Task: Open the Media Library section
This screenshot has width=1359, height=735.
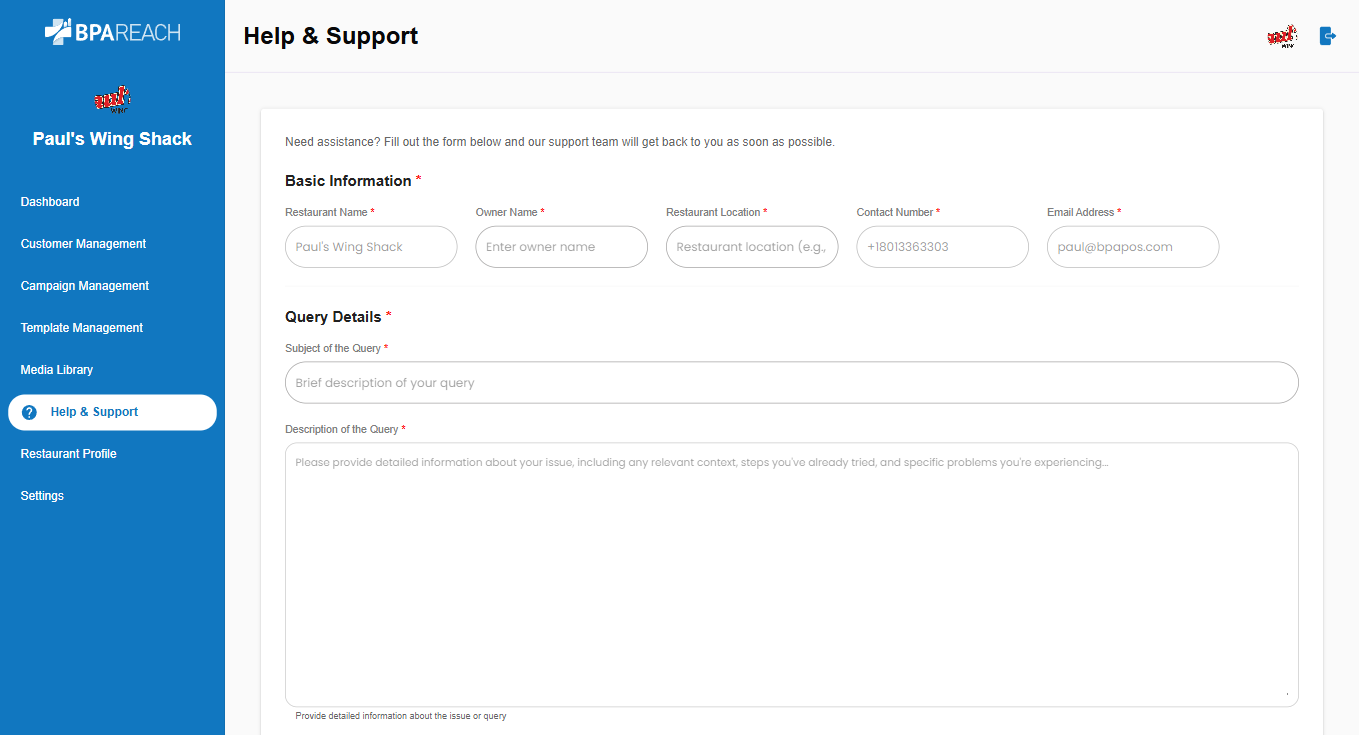Action: point(57,370)
